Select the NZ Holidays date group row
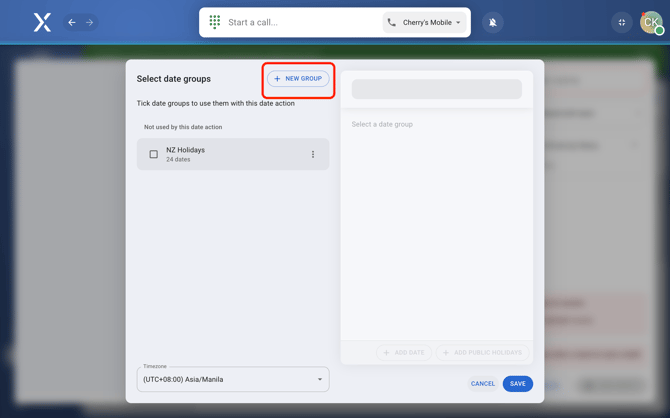This screenshot has height=418, width=670. [x=230, y=154]
